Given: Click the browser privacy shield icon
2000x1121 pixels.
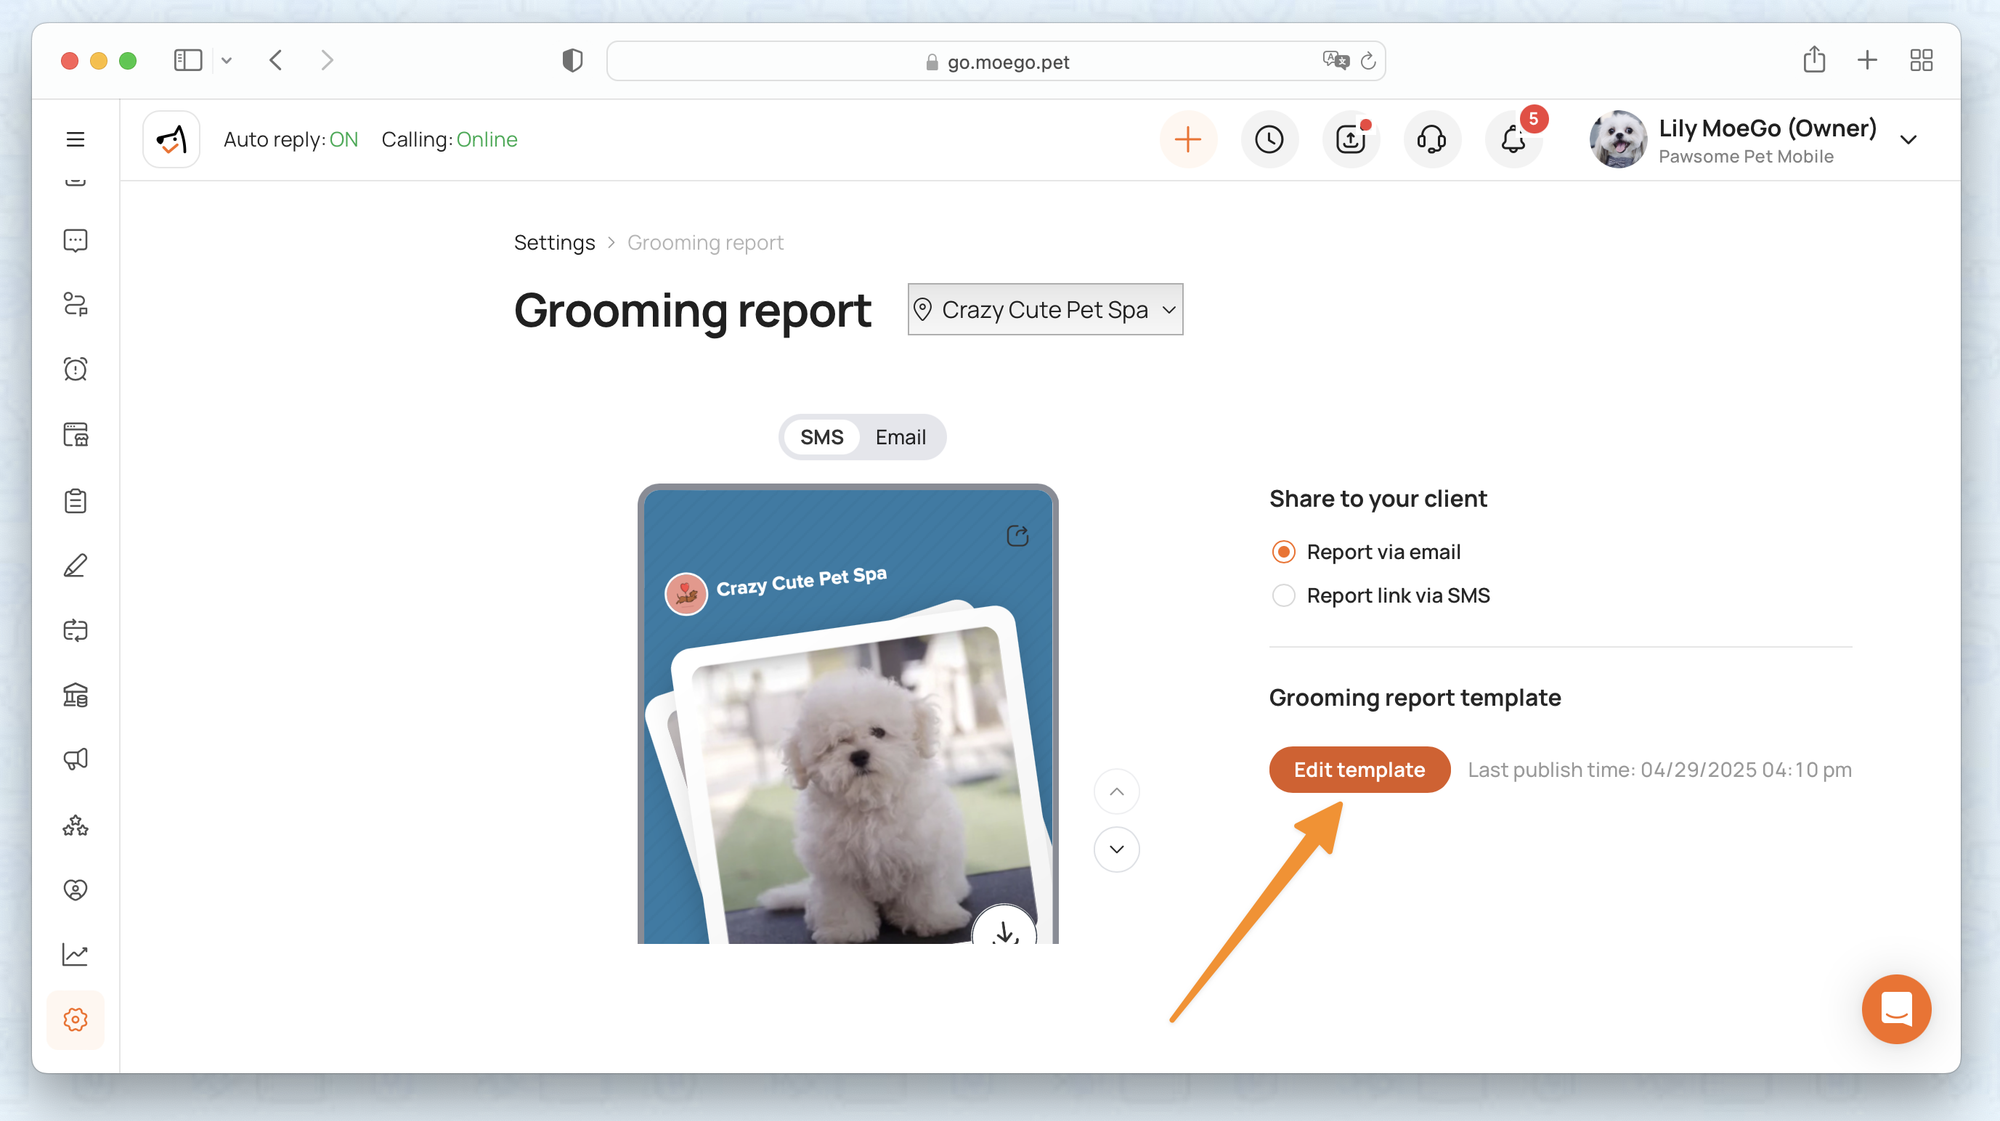Looking at the screenshot, I should [572, 61].
